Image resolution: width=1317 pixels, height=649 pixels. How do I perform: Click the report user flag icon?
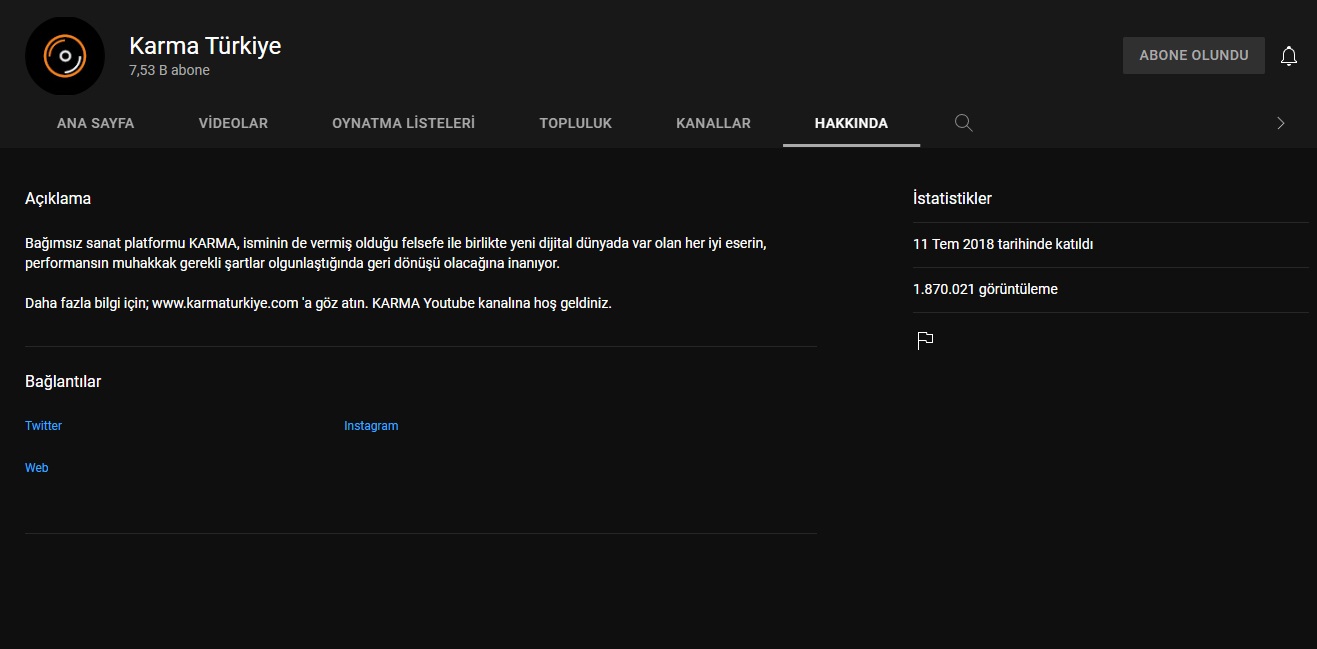[925, 341]
